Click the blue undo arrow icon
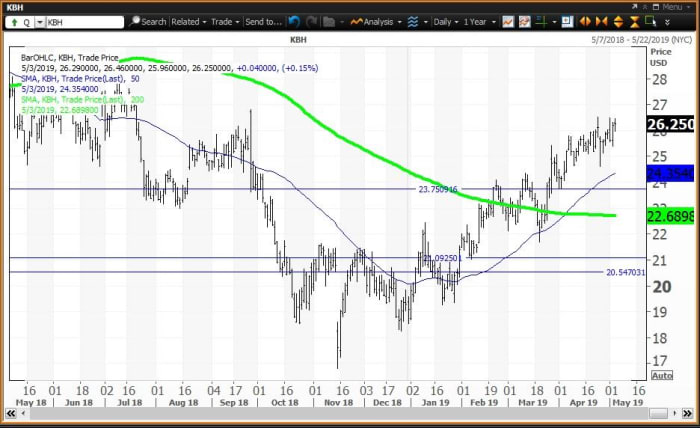The width and height of the screenshot is (700, 428). [x=292, y=21]
